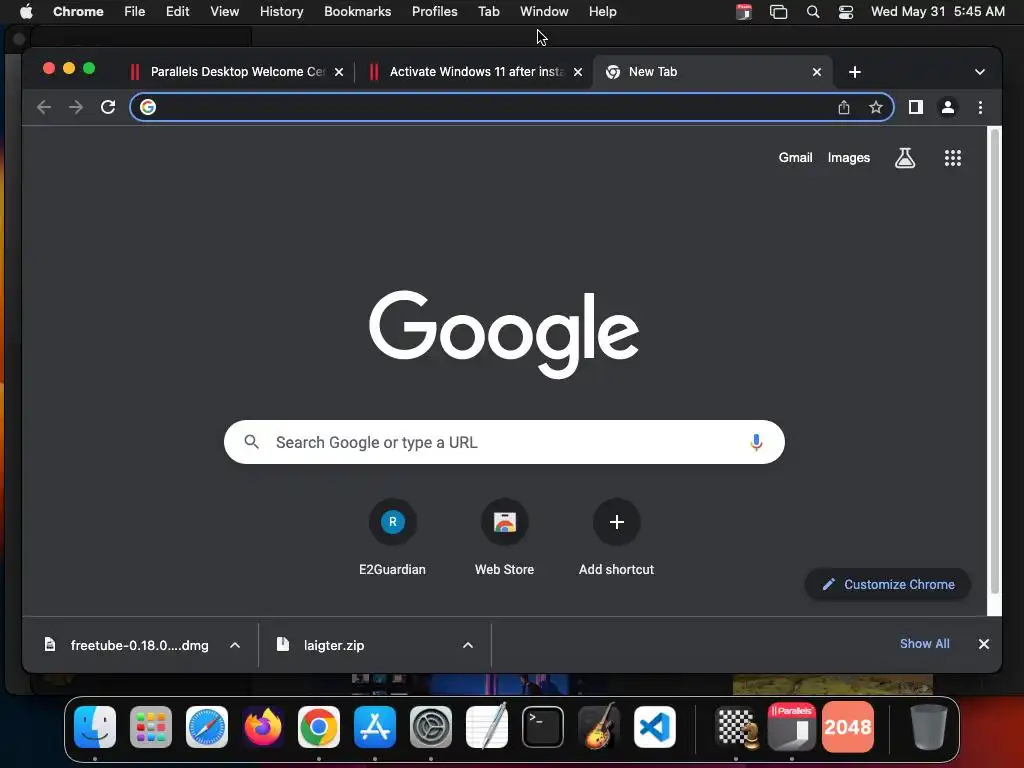
Task: Click the Google search box
Action: pyautogui.click(x=504, y=442)
